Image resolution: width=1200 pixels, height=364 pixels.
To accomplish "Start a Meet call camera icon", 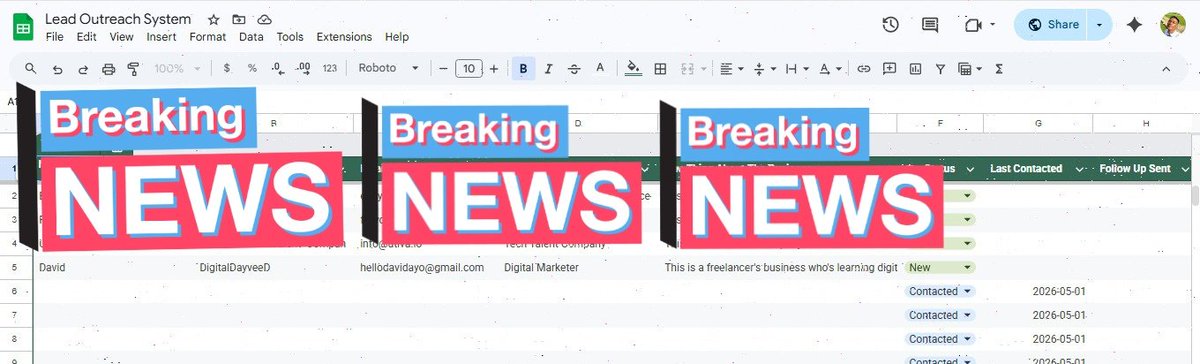I will (x=974, y=25).
